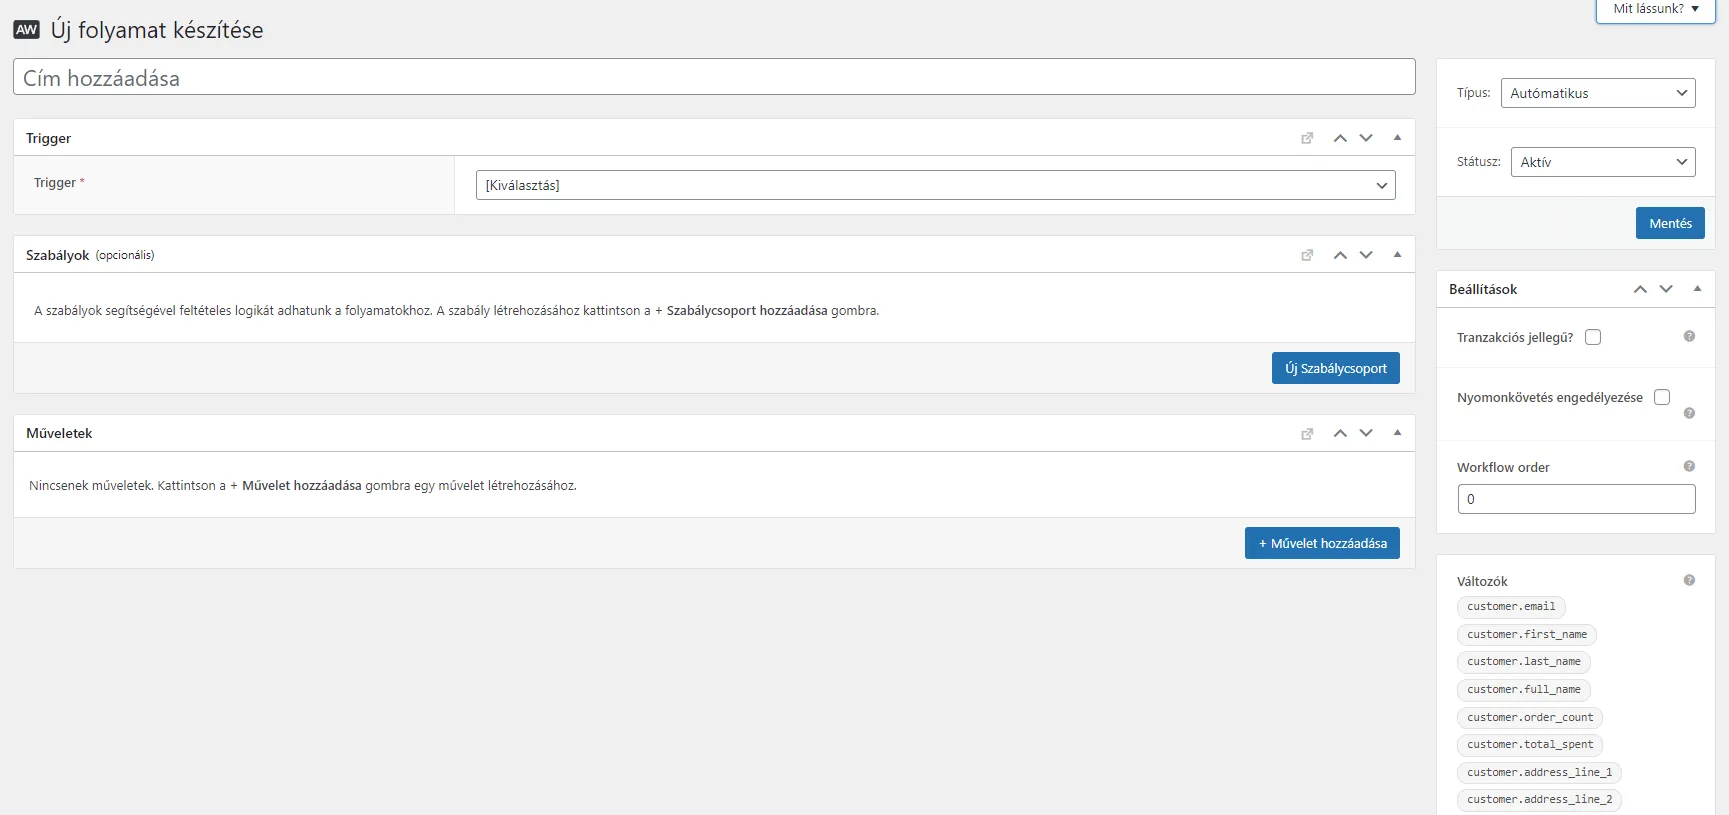Move Trigger panel up arrow
The image size is (1729, 815).
click(x=1340, y=138)
